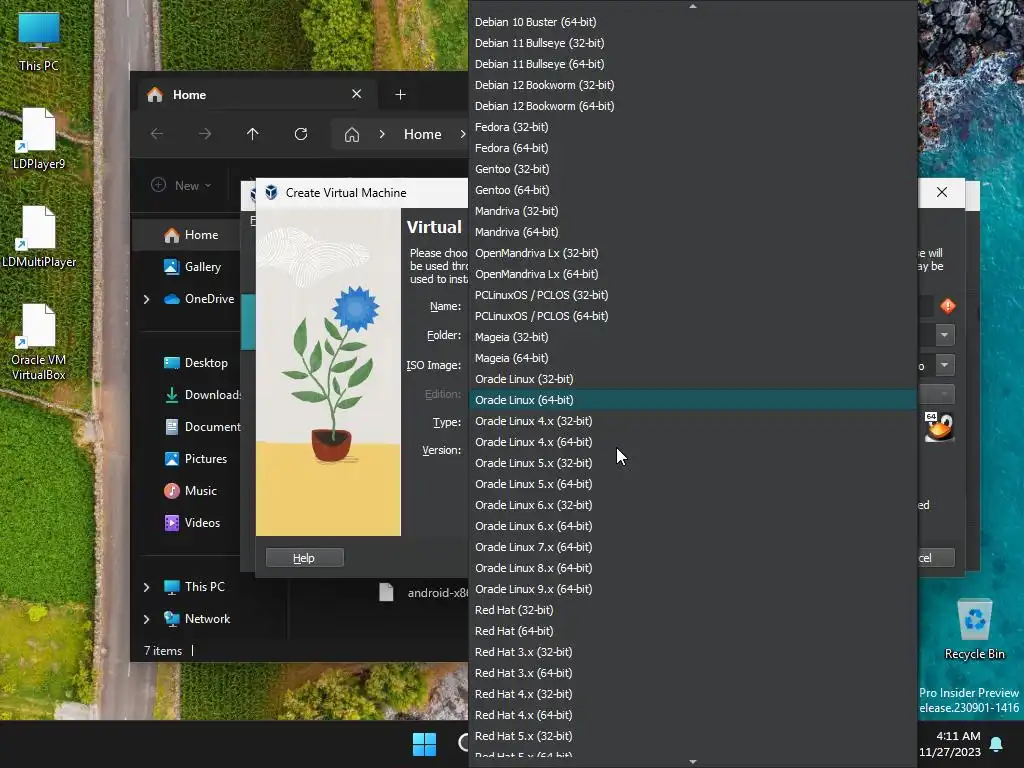Click Windows Start button on taskbar

(424, 744)
